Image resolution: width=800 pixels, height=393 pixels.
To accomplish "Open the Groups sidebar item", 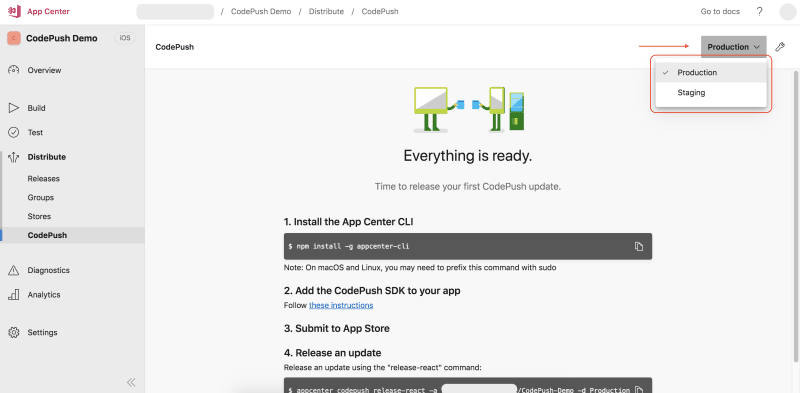I will [x=41, y=198].
